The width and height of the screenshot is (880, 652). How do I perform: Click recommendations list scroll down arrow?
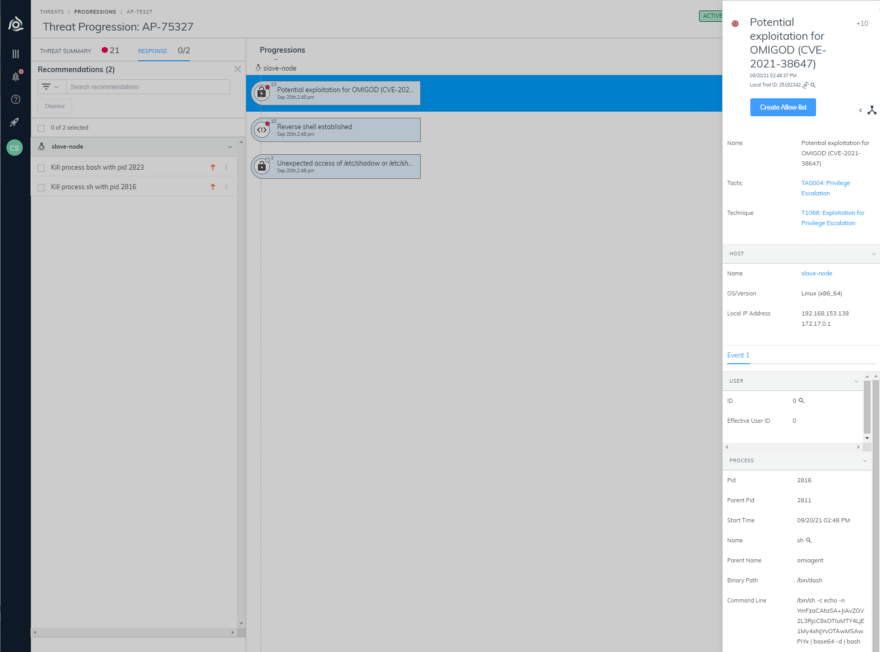[241, 623]
